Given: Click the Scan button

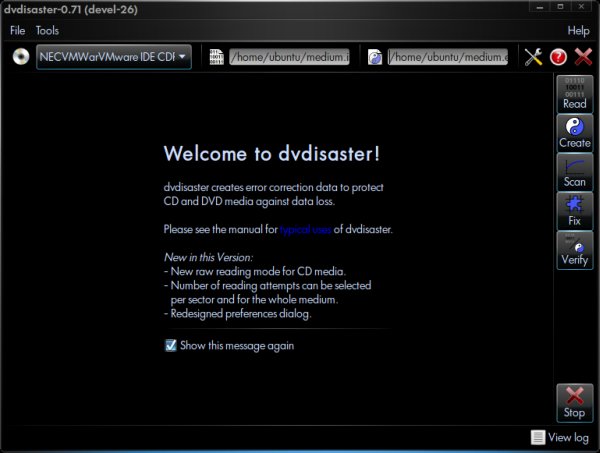Looking at the screenshot, I should 575,172.
